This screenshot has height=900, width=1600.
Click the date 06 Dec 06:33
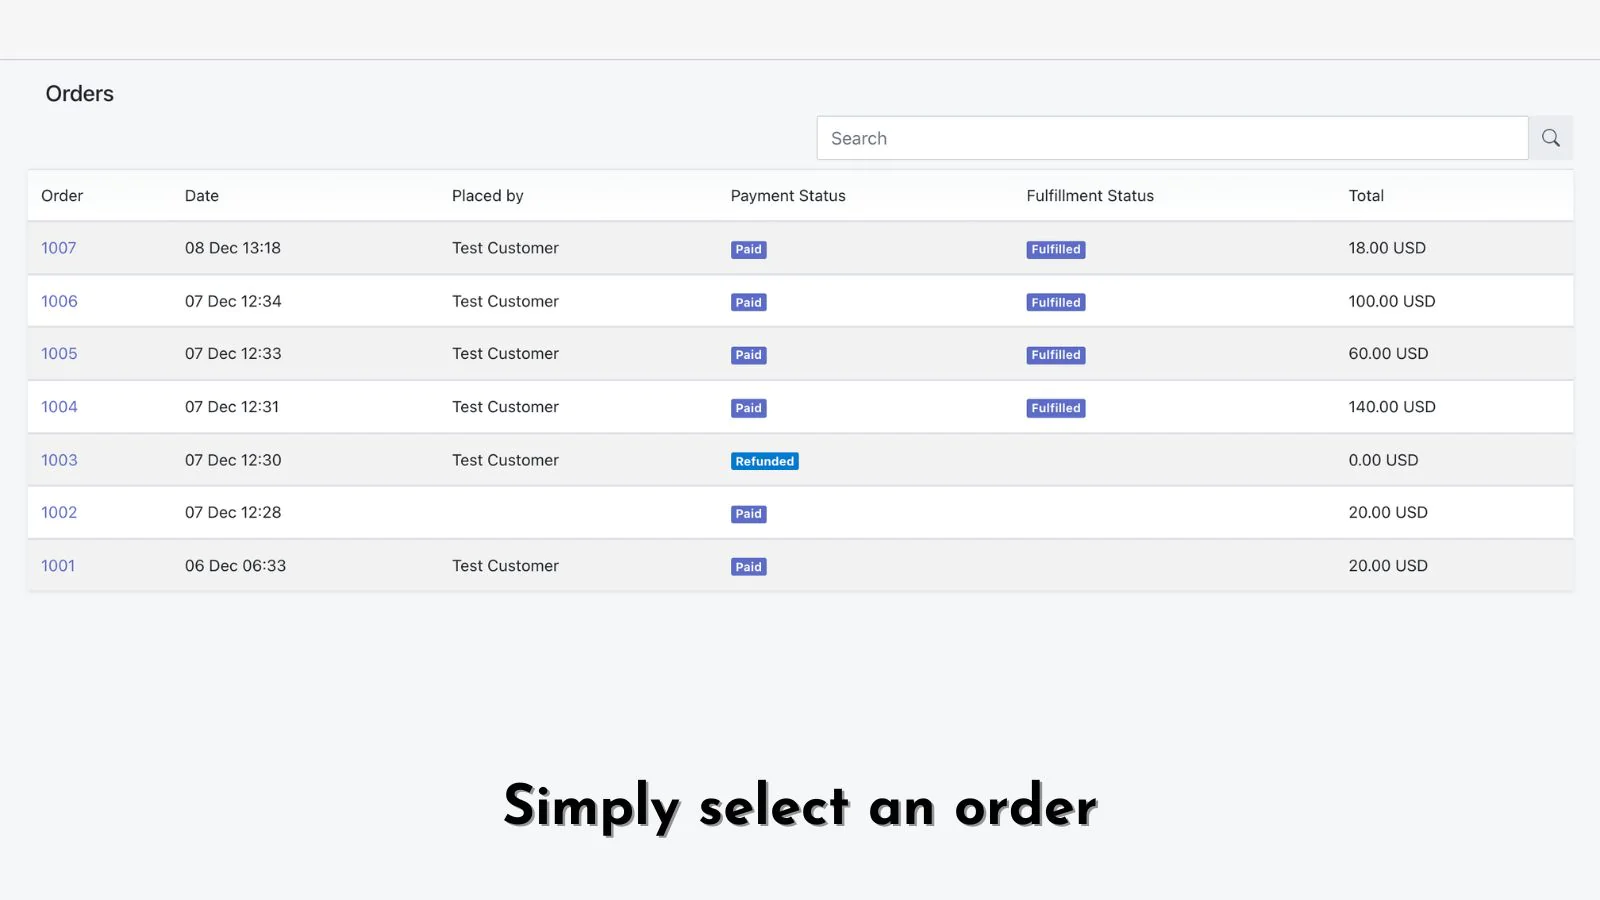[x=235, y=566]
